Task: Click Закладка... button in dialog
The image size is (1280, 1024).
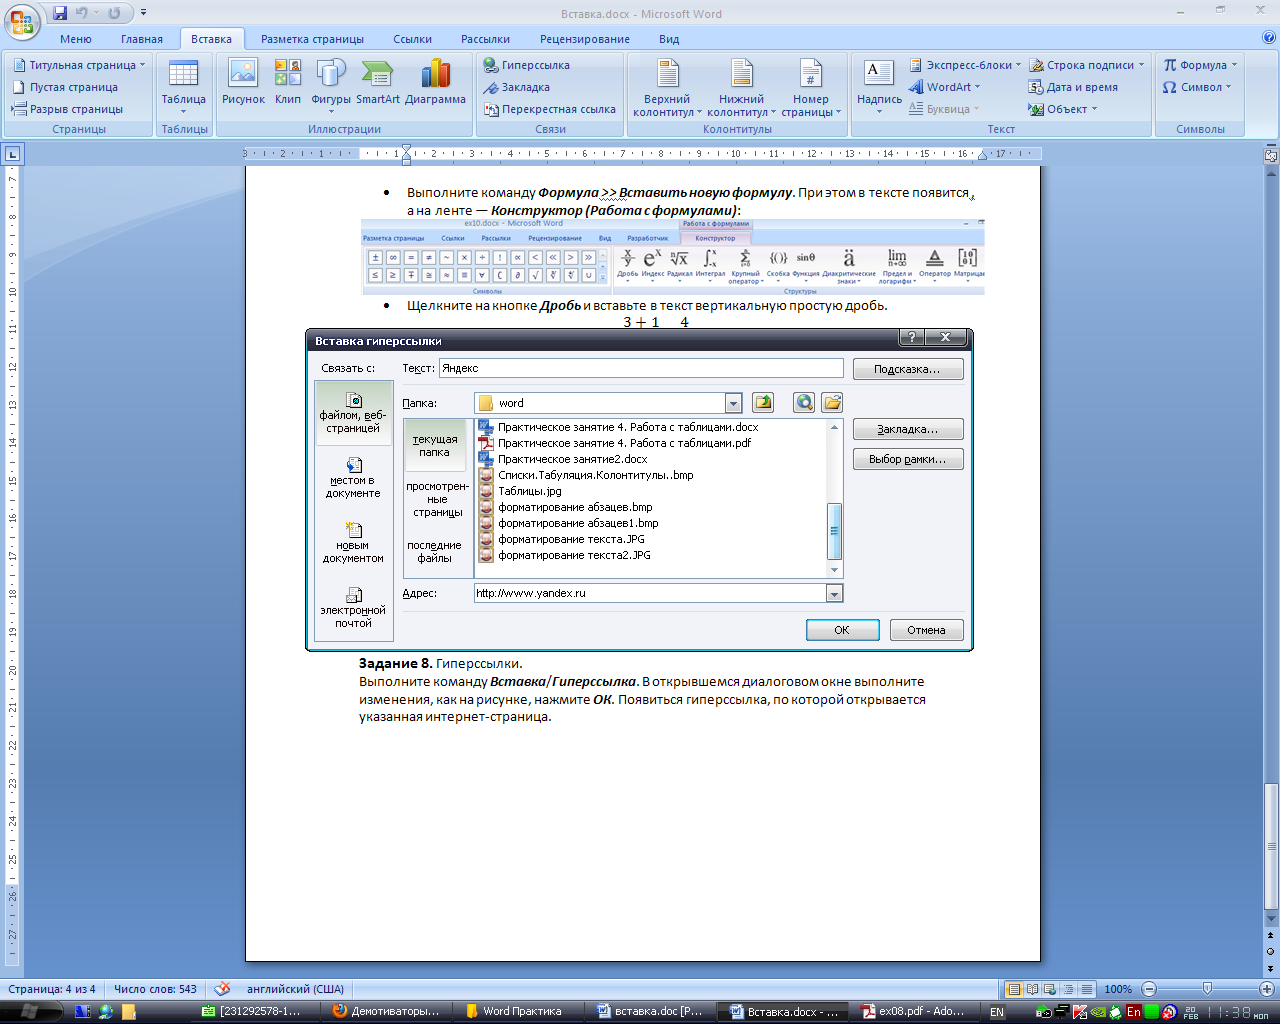Action: click(x=908, y=429)
